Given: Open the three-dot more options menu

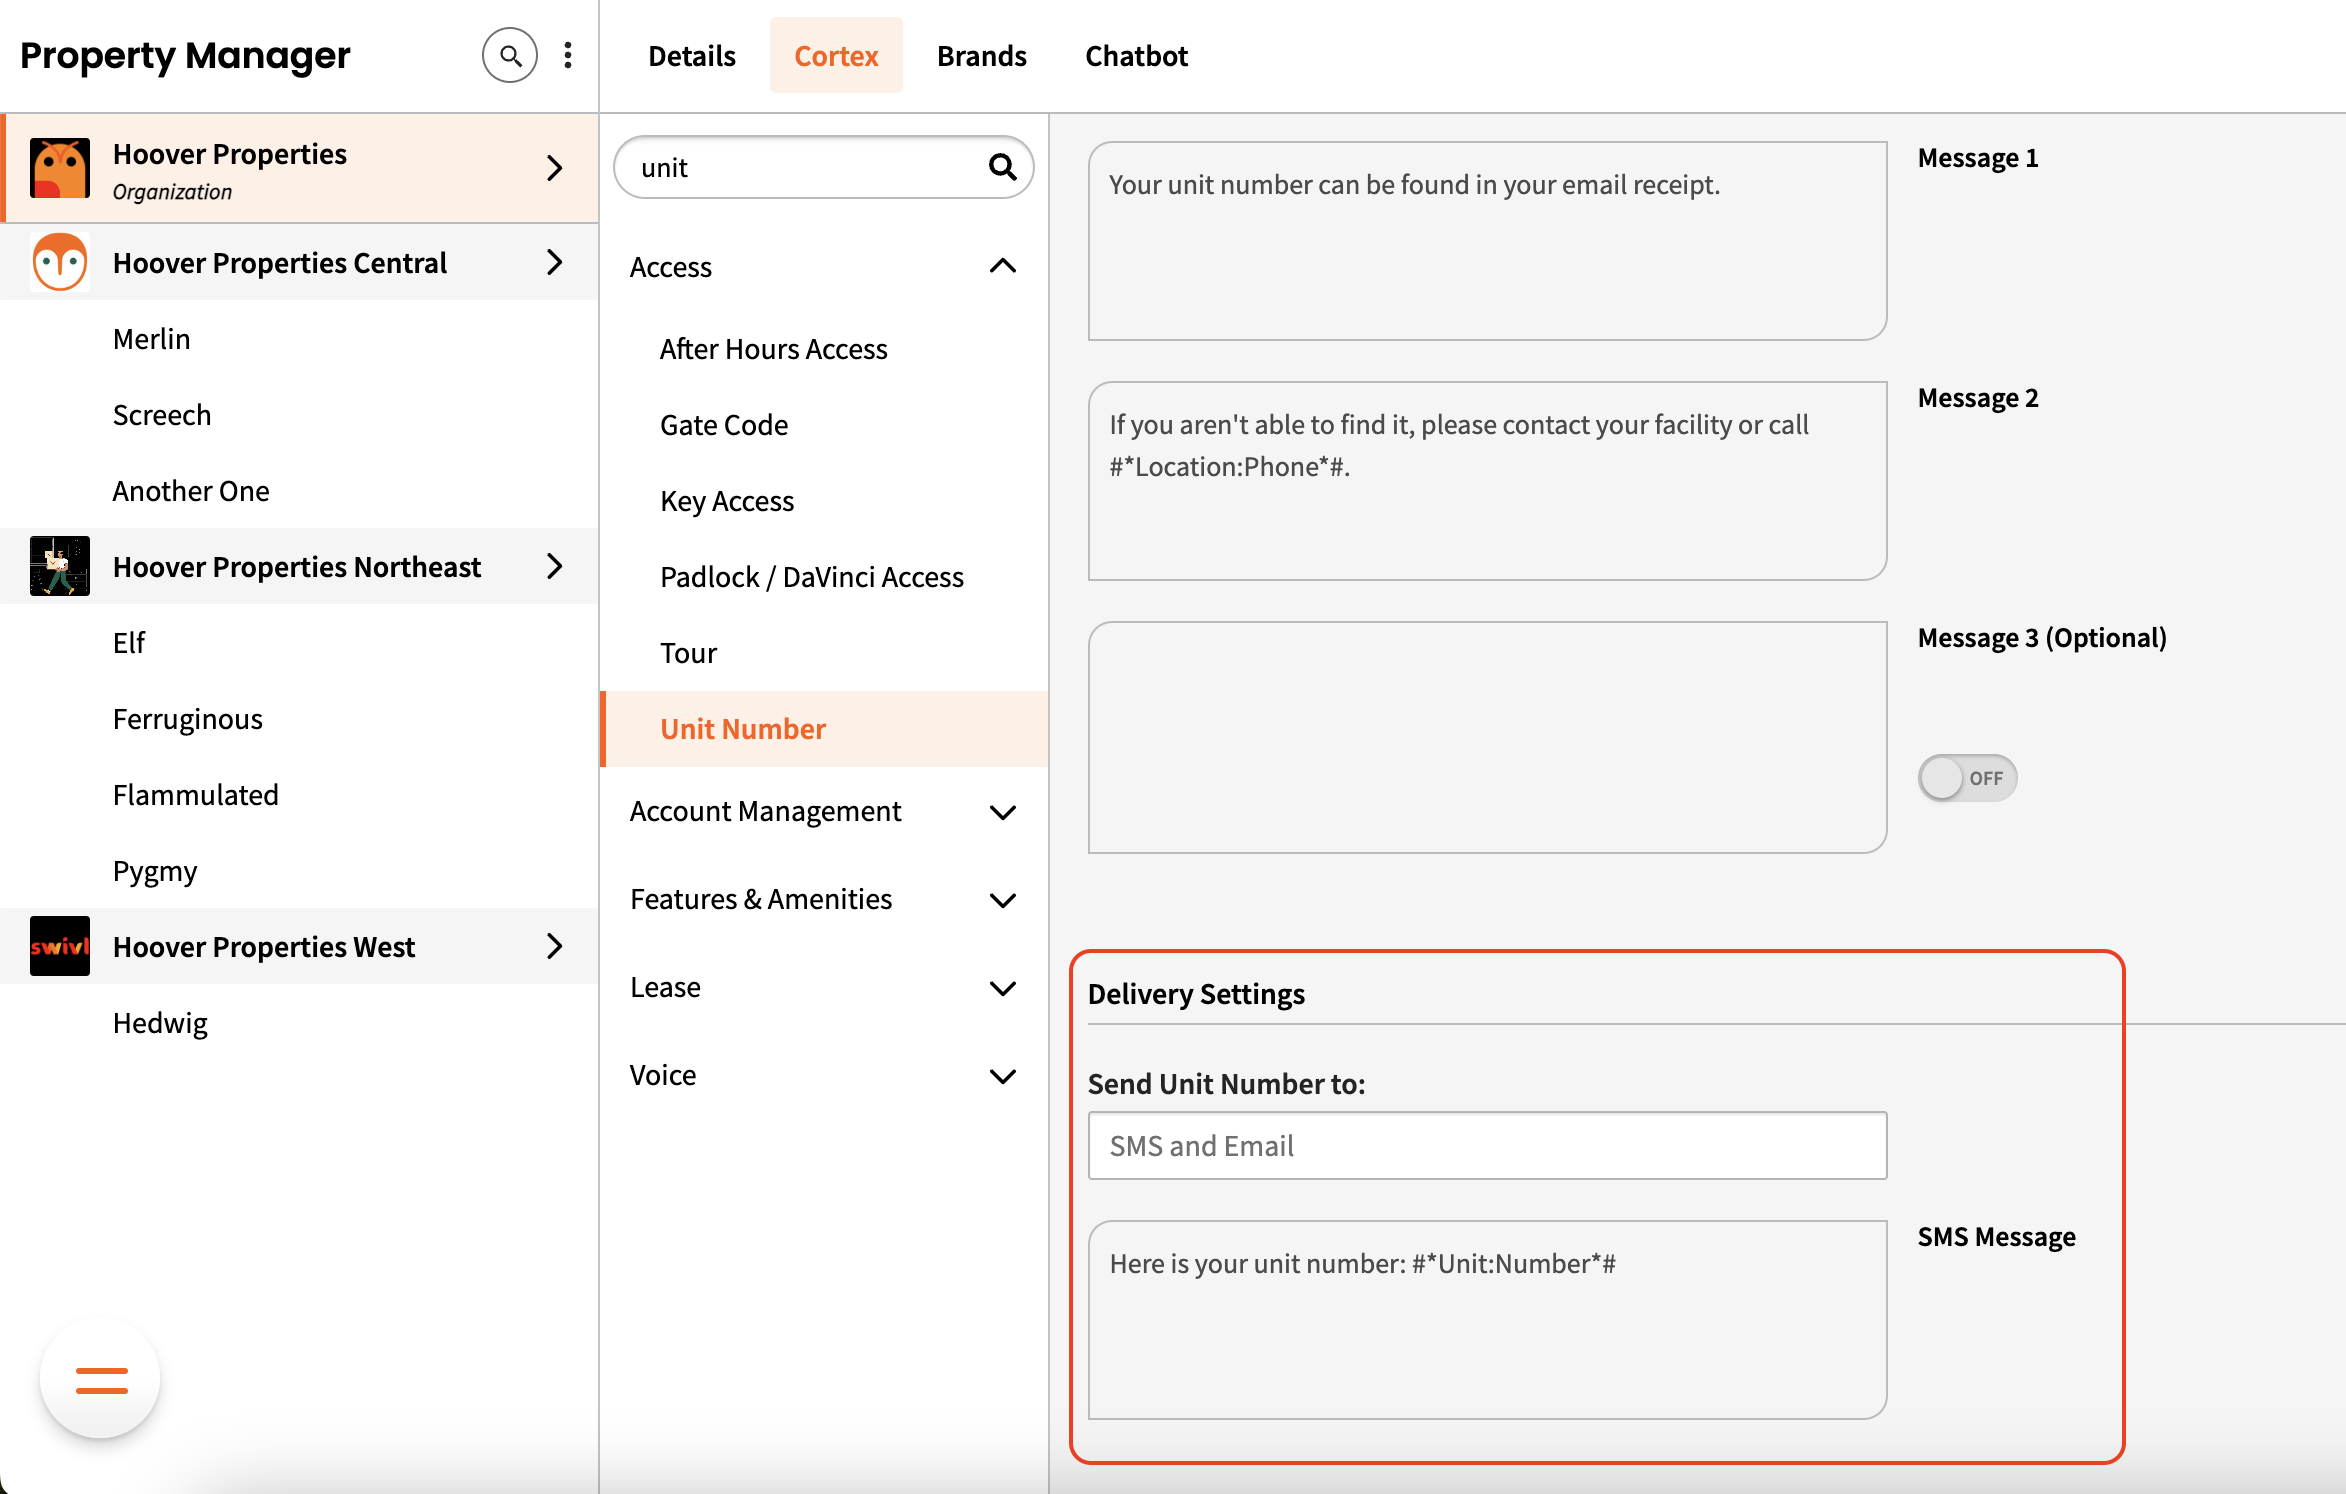Looking at the screenshot, I should [x=568, y=56].
